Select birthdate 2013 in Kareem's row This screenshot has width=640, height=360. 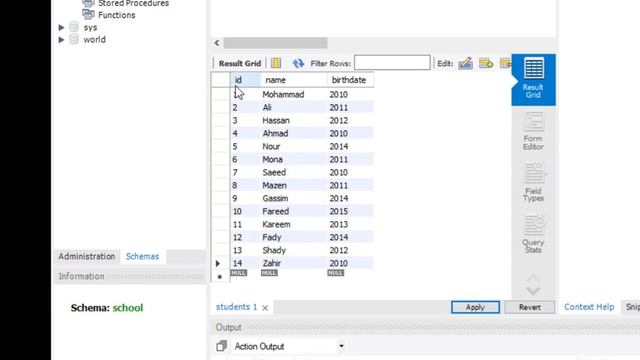pos(349,224)
